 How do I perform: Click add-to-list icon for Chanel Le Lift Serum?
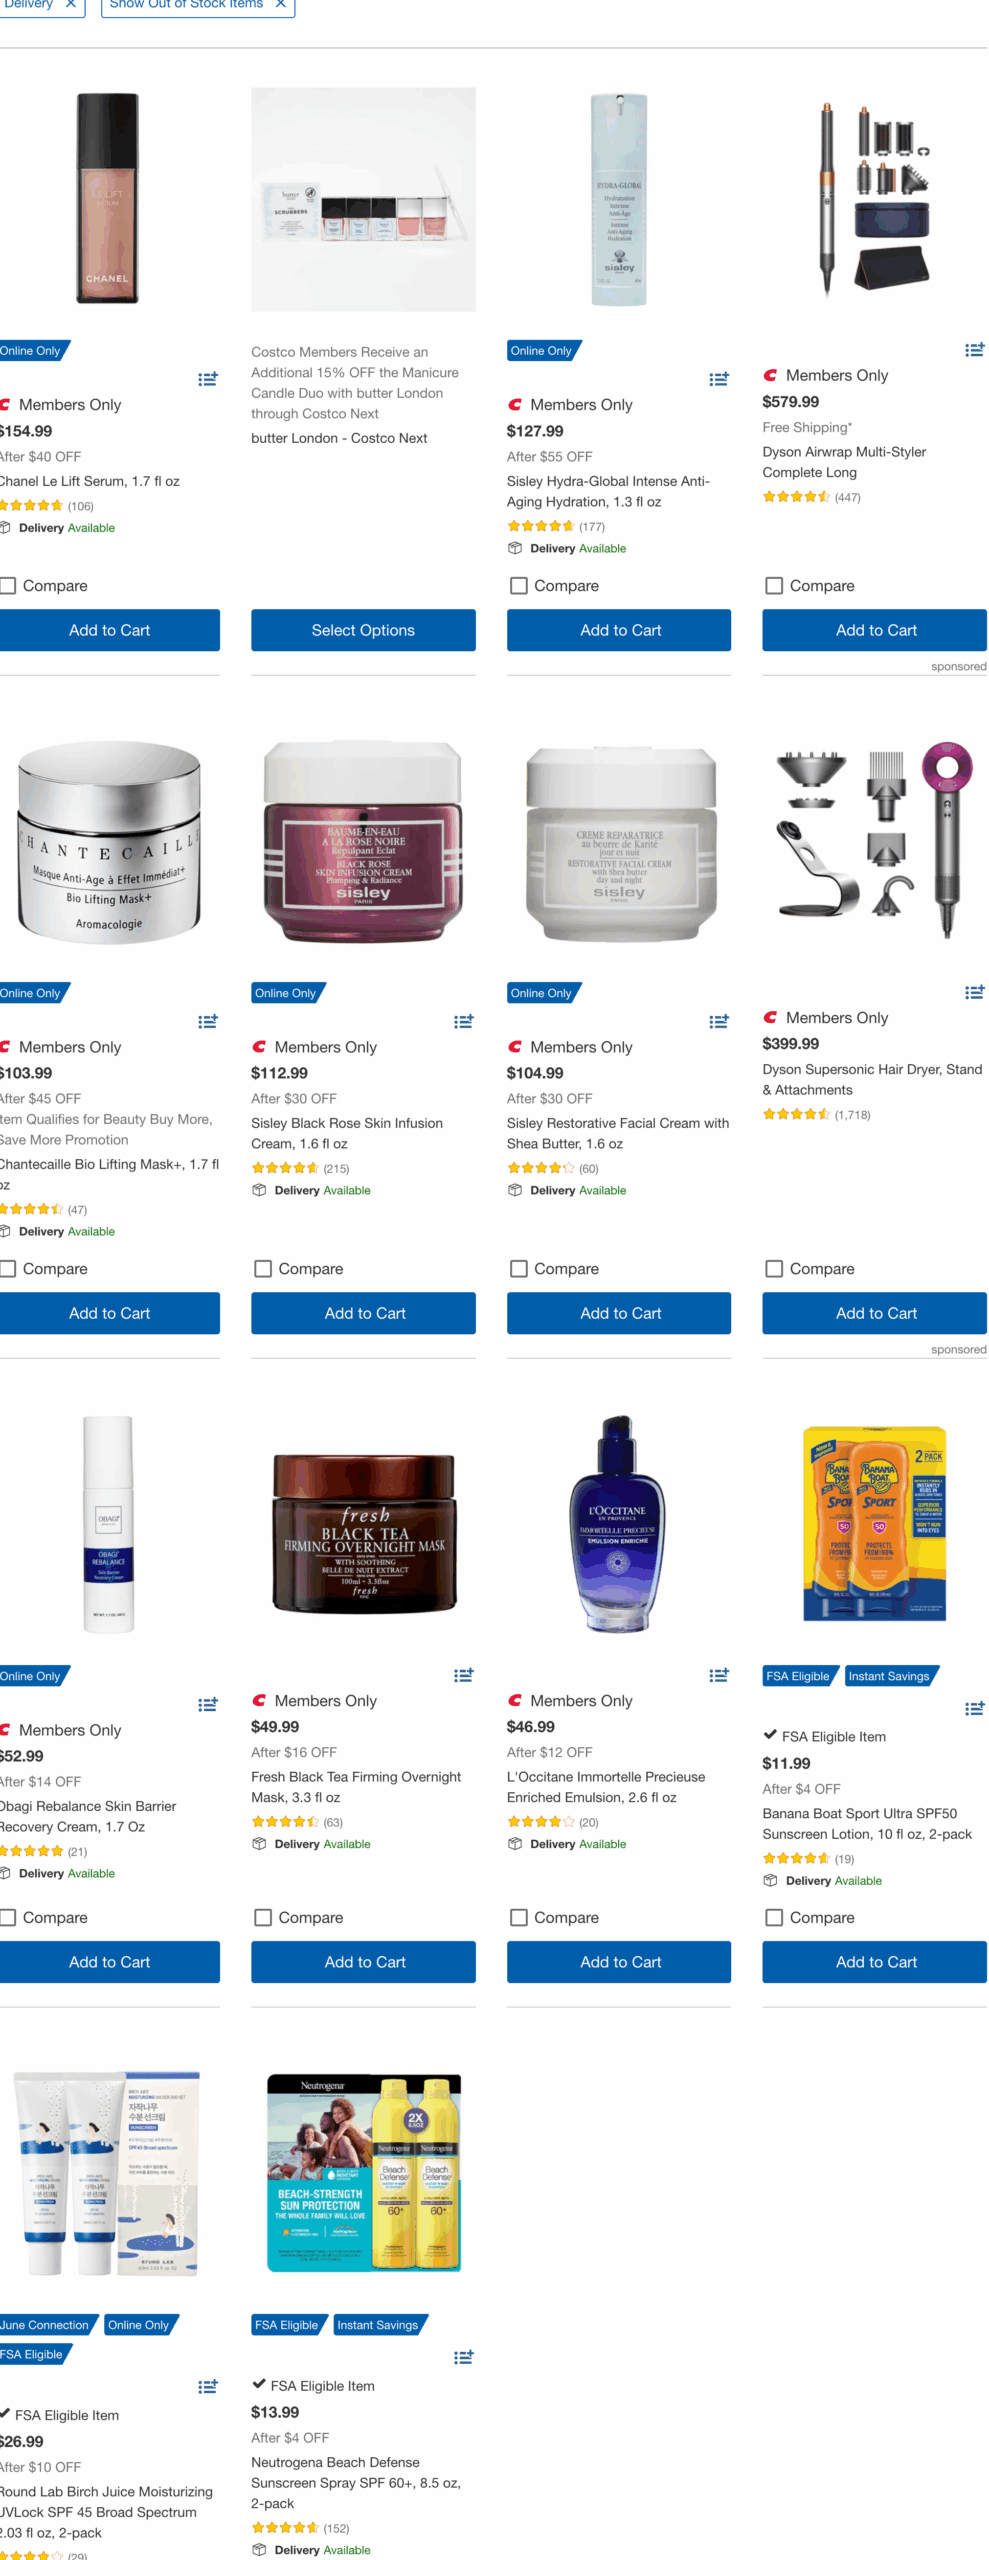(207, 379)
